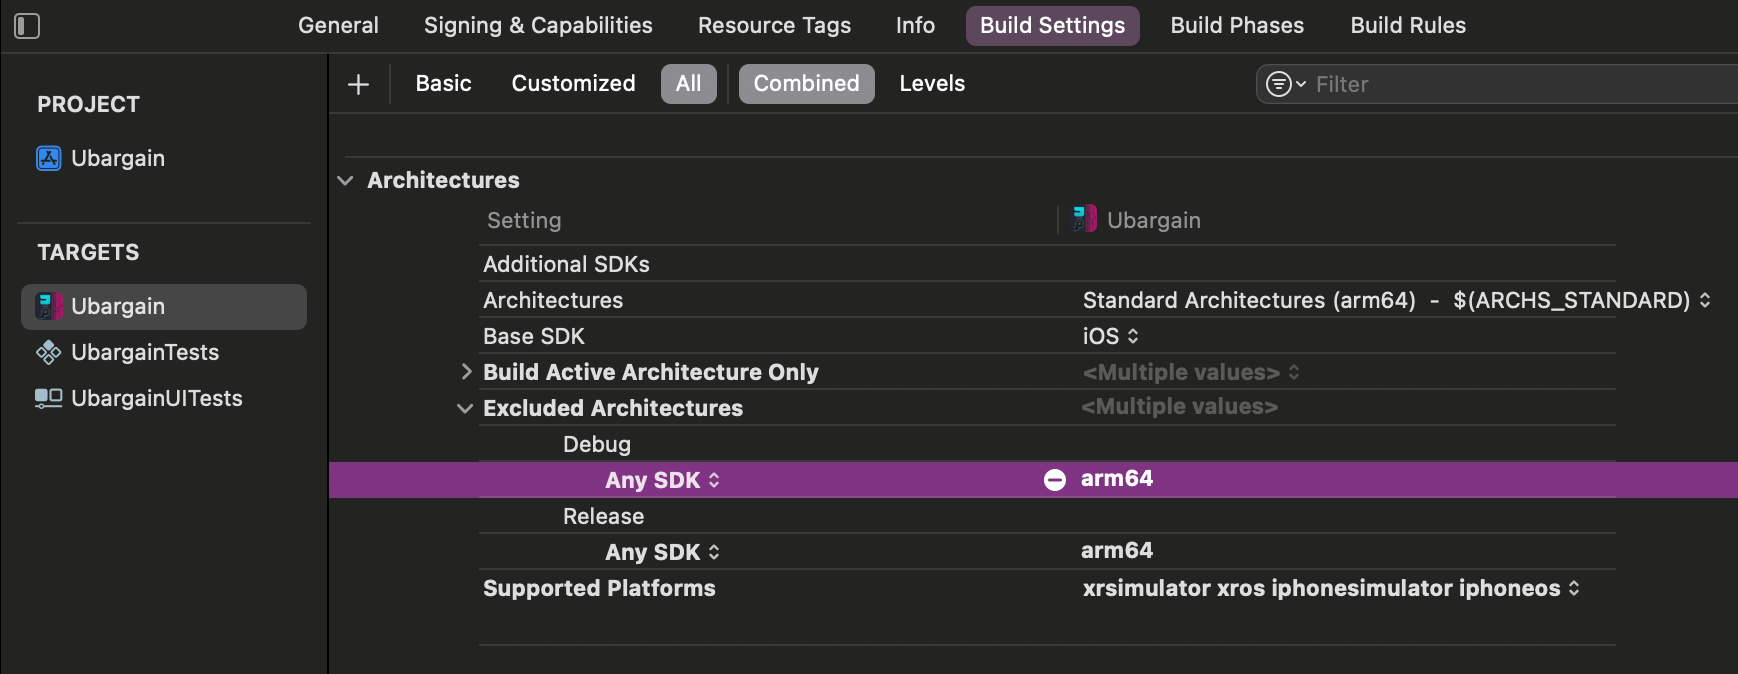Toggle the left sidebar panel icon
Image resolution: width=1738 pixels, height=674 pixels.
[x=27, y=26]
